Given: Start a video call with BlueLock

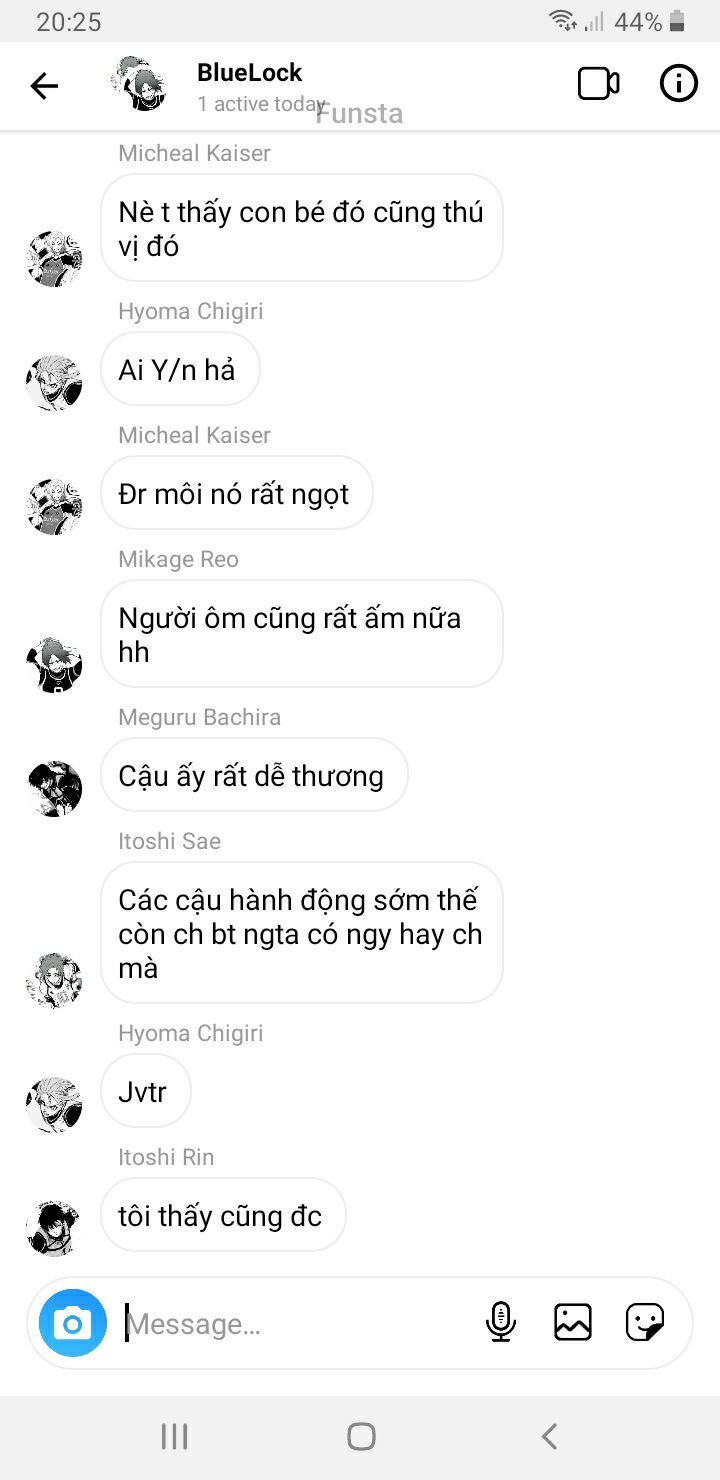Looking at the screenshot, I should [598, 84].
